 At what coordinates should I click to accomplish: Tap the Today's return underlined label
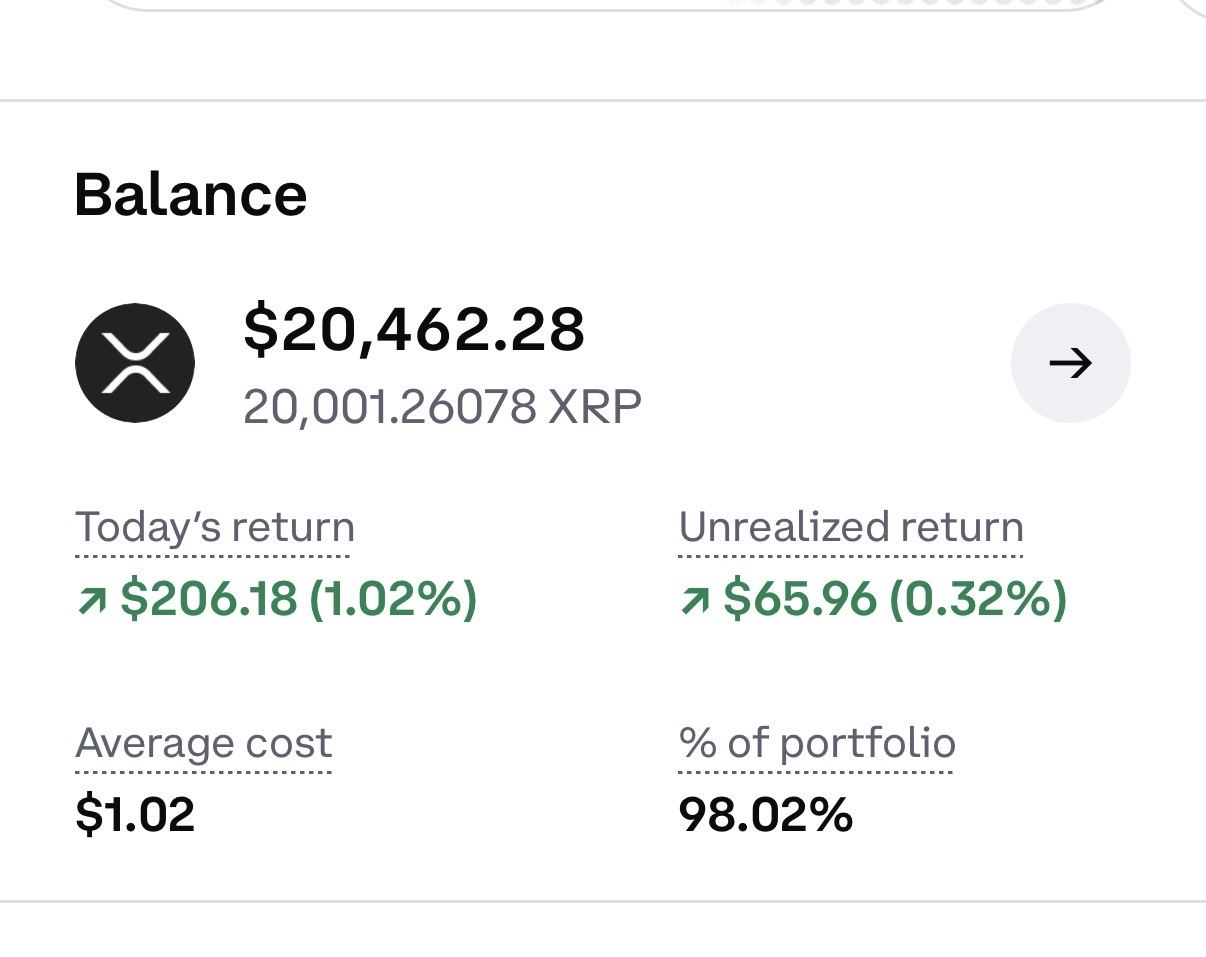[x=214, y=527]
